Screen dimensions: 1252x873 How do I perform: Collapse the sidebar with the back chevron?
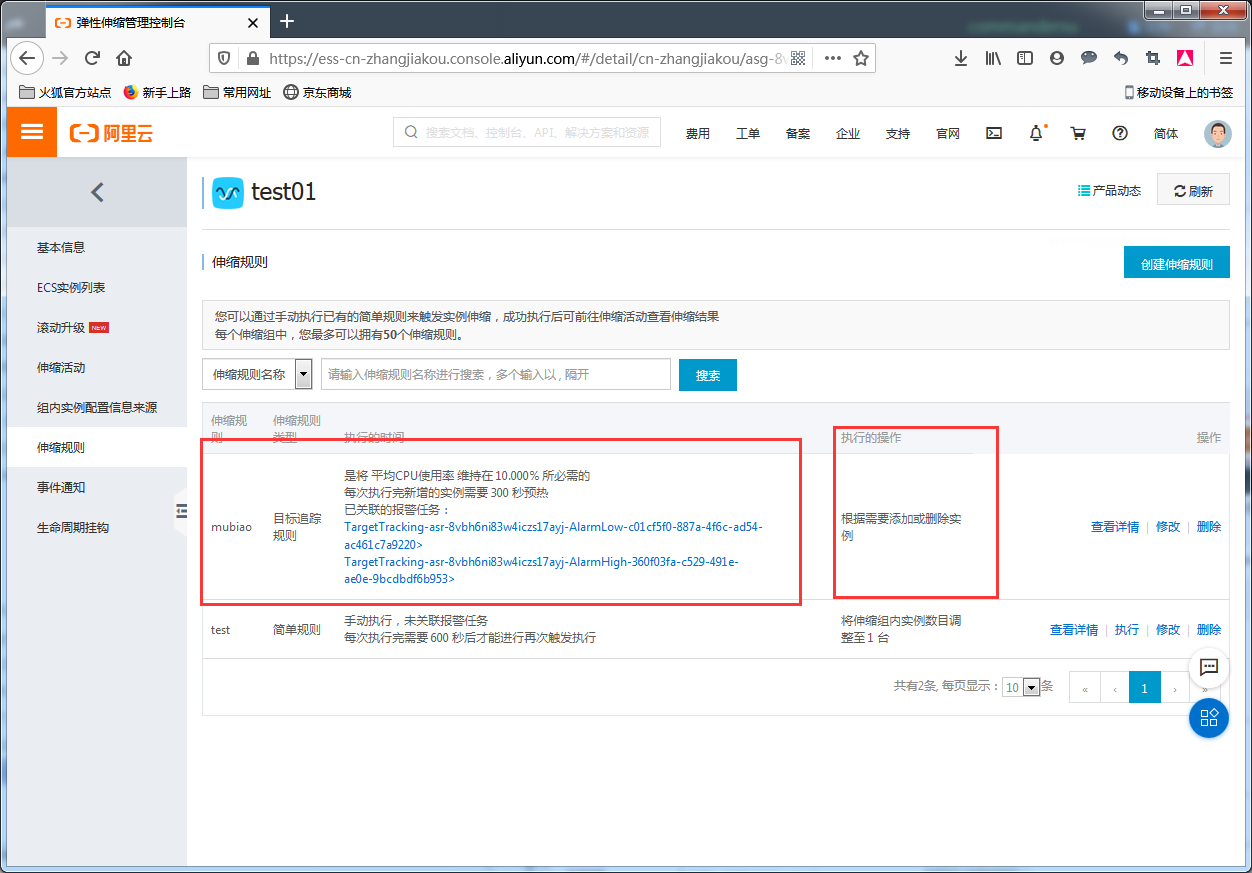(x=97, y=192)
